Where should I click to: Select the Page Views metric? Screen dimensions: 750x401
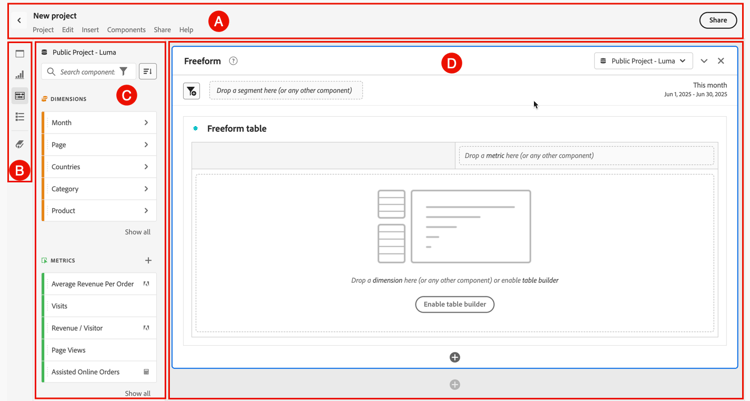pyautogui.click(x=99, y=350)
